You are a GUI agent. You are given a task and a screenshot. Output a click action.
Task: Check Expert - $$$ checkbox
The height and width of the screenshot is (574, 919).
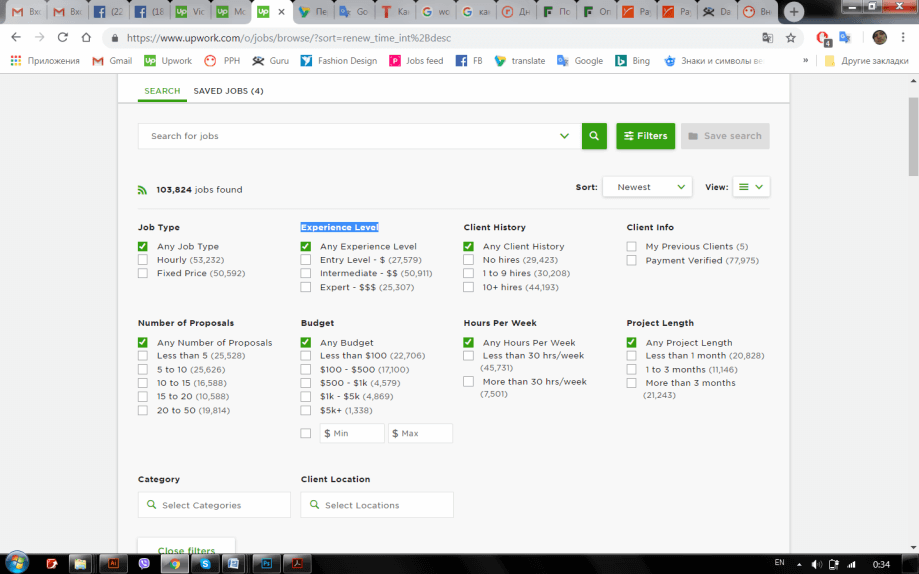click(x=306, y=287)
